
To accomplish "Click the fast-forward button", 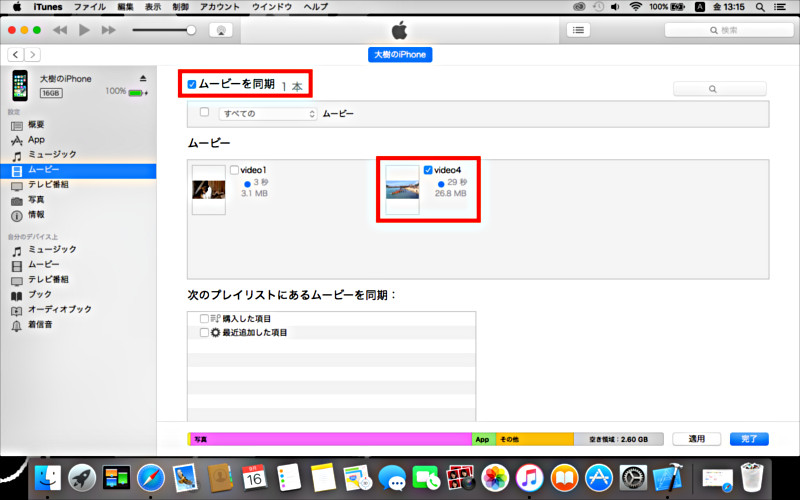I will pos(108,30).
